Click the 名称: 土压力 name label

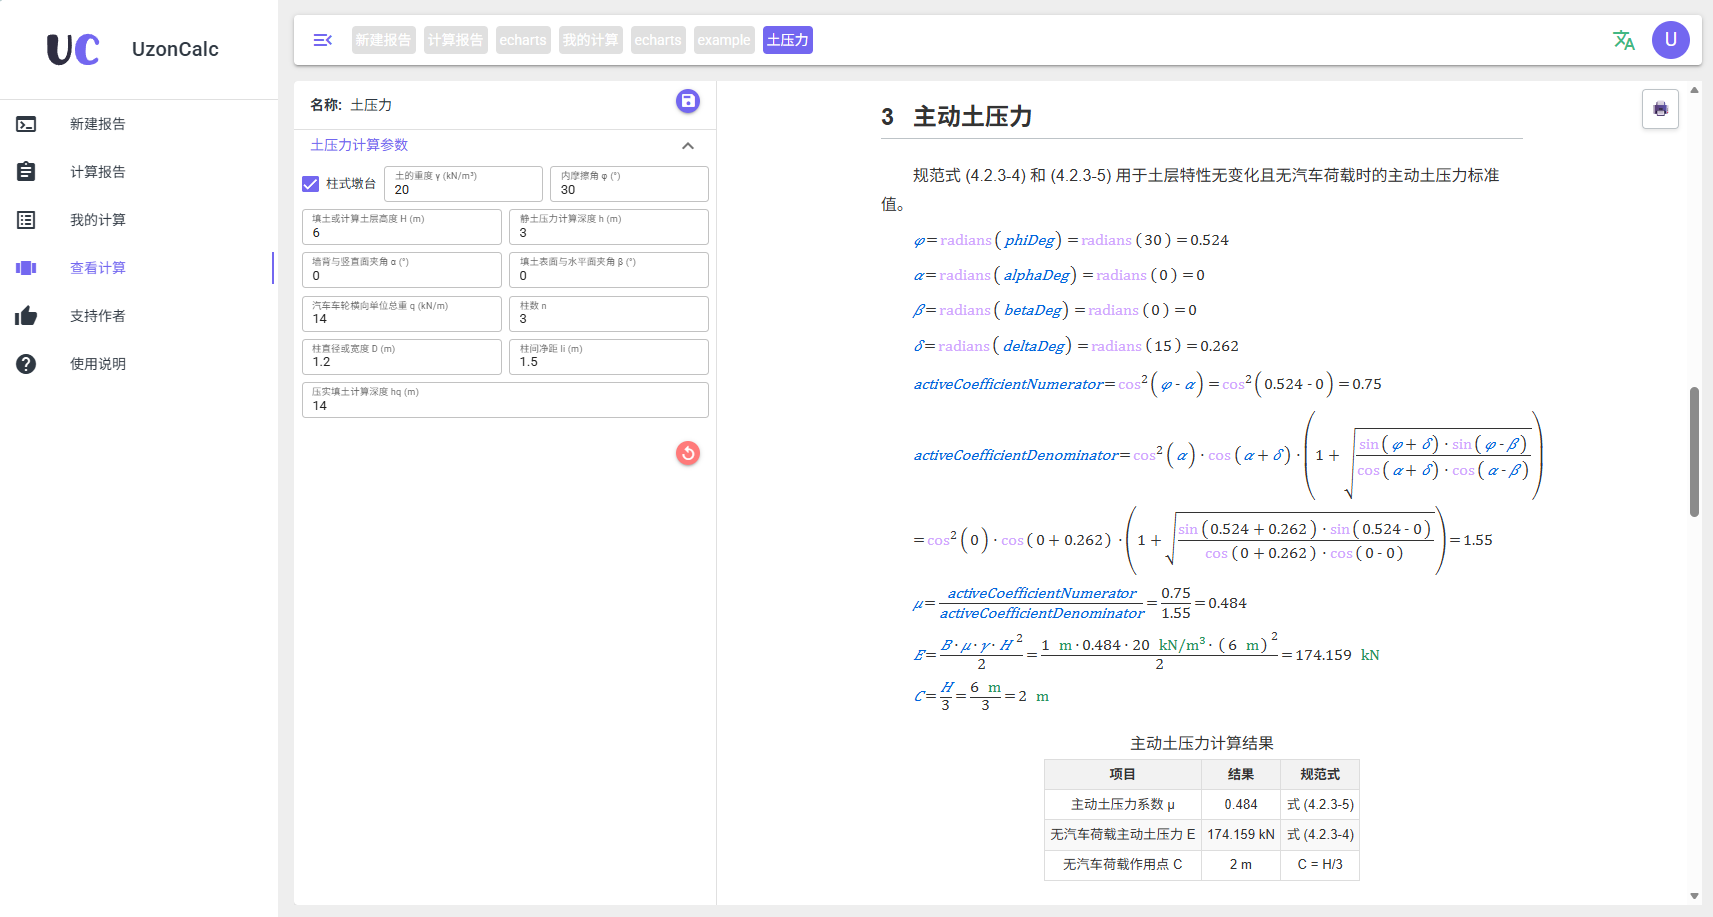point(351,105)
